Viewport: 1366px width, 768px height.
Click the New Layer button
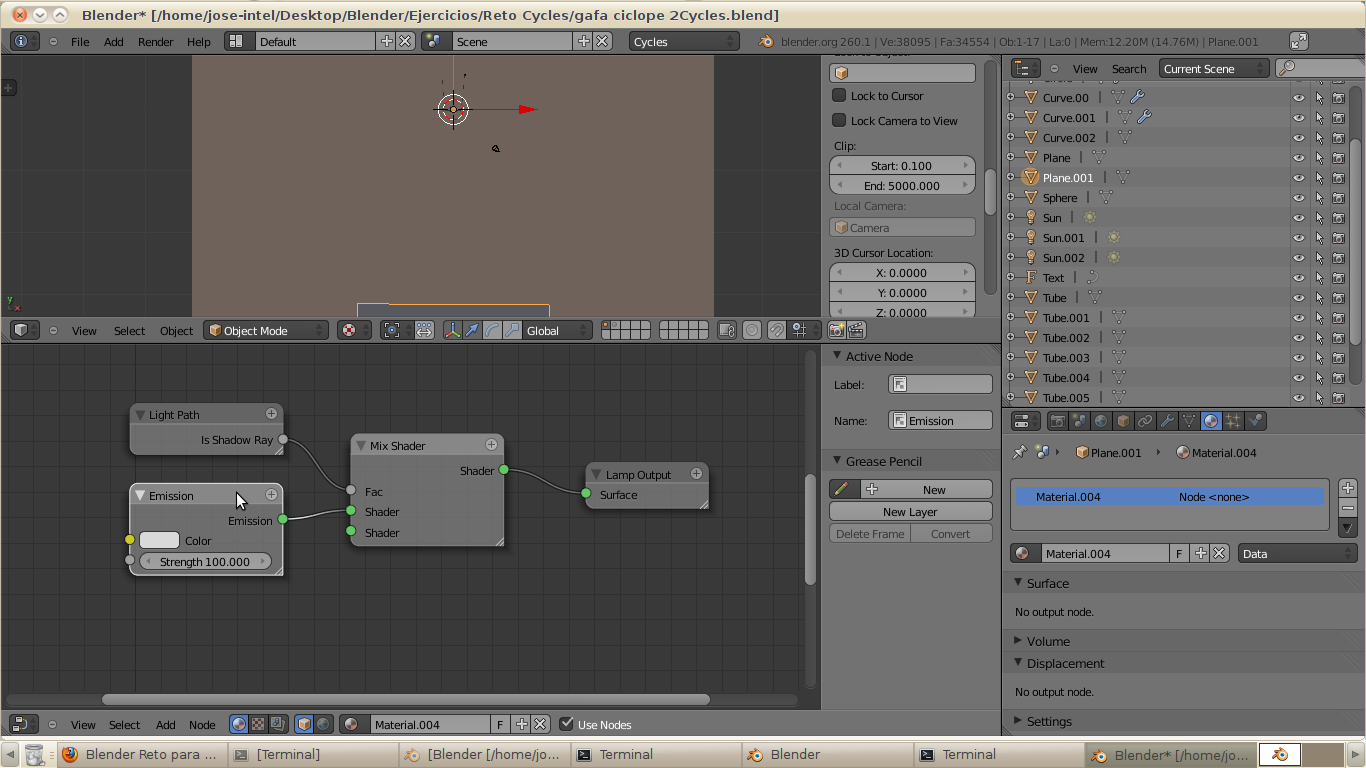(x=910, y=511)
